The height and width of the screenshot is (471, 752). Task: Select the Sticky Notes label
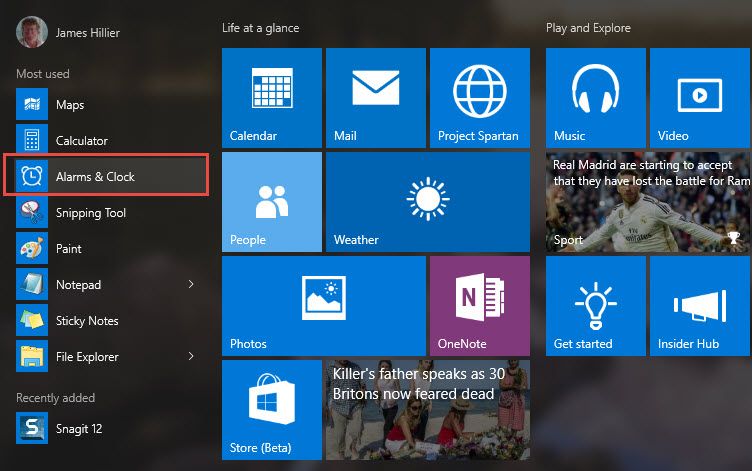point(87,321)
